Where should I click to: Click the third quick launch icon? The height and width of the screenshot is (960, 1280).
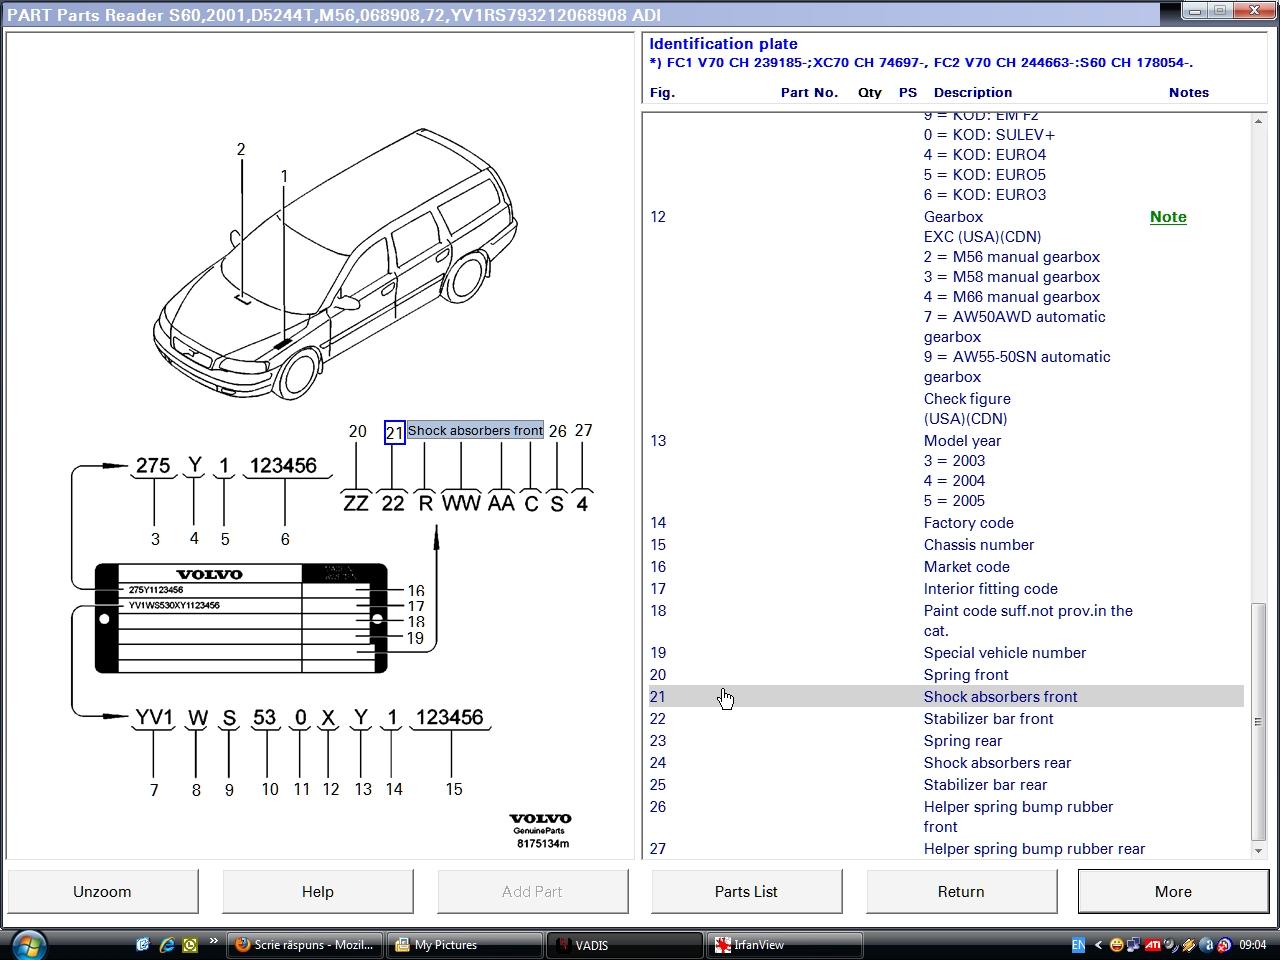[190, 944]
